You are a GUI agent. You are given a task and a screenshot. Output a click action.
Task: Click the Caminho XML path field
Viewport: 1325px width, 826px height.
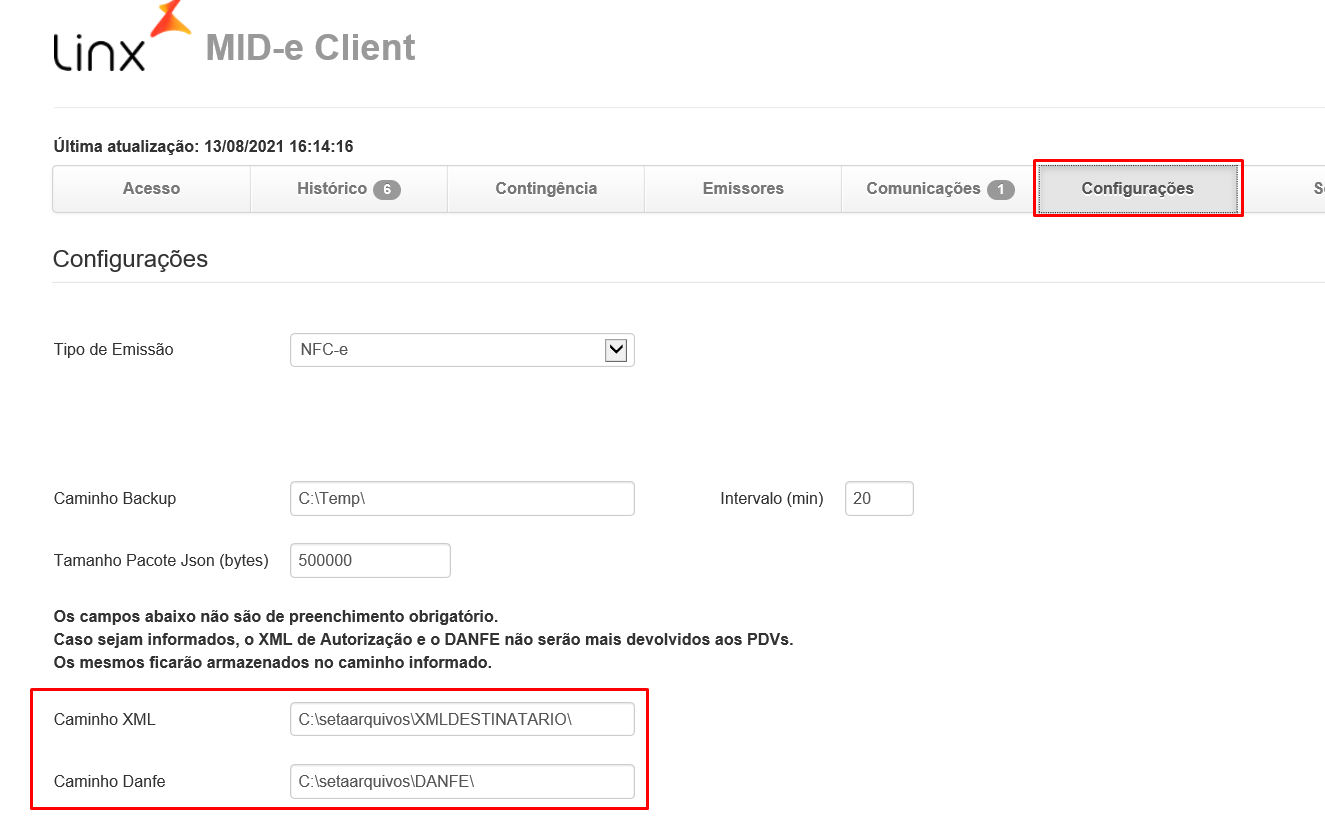pos(462,719)
